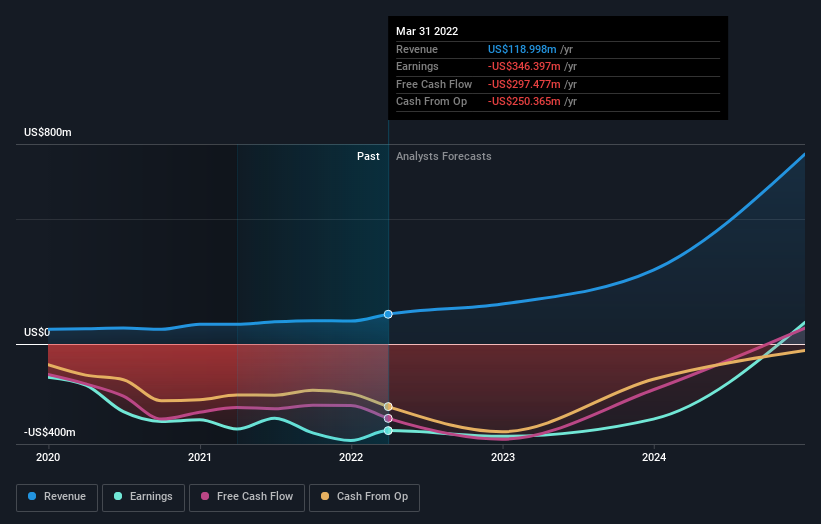Select the blue Revenue data point marker
The height and width of the screenshot is (524, 821).
pos(388,314)
